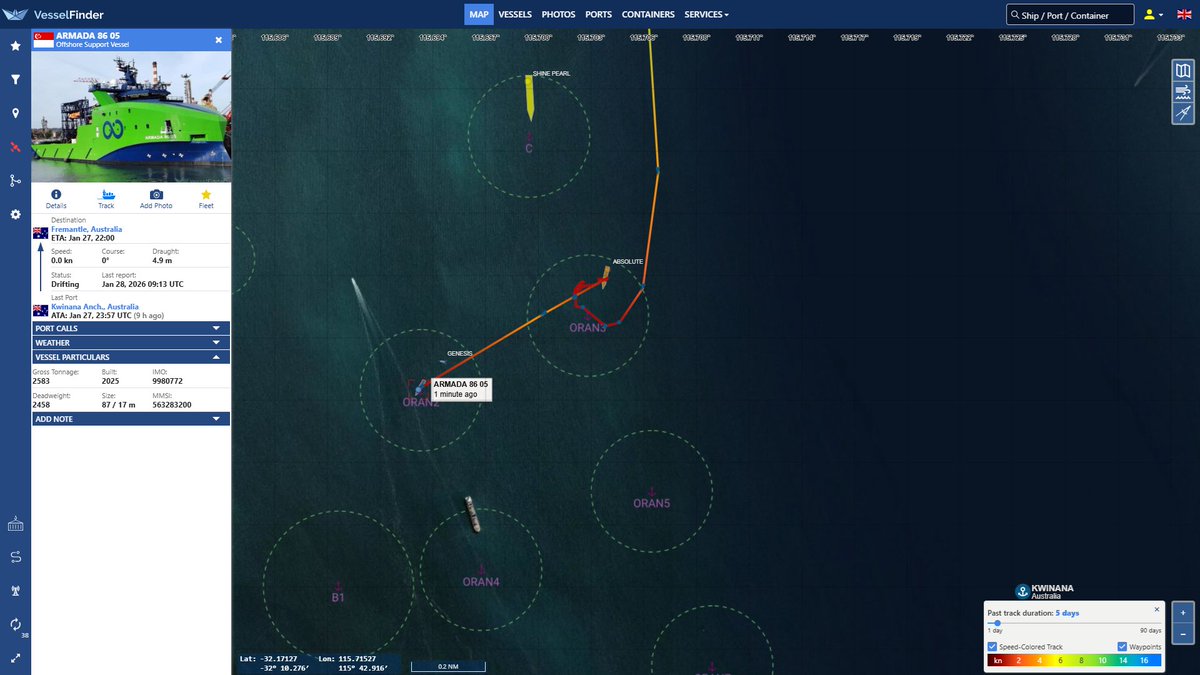Close the ARMADA 86 05 vessel panel
The width and height of the screenshot is (1200, 675).
(219, 40)
